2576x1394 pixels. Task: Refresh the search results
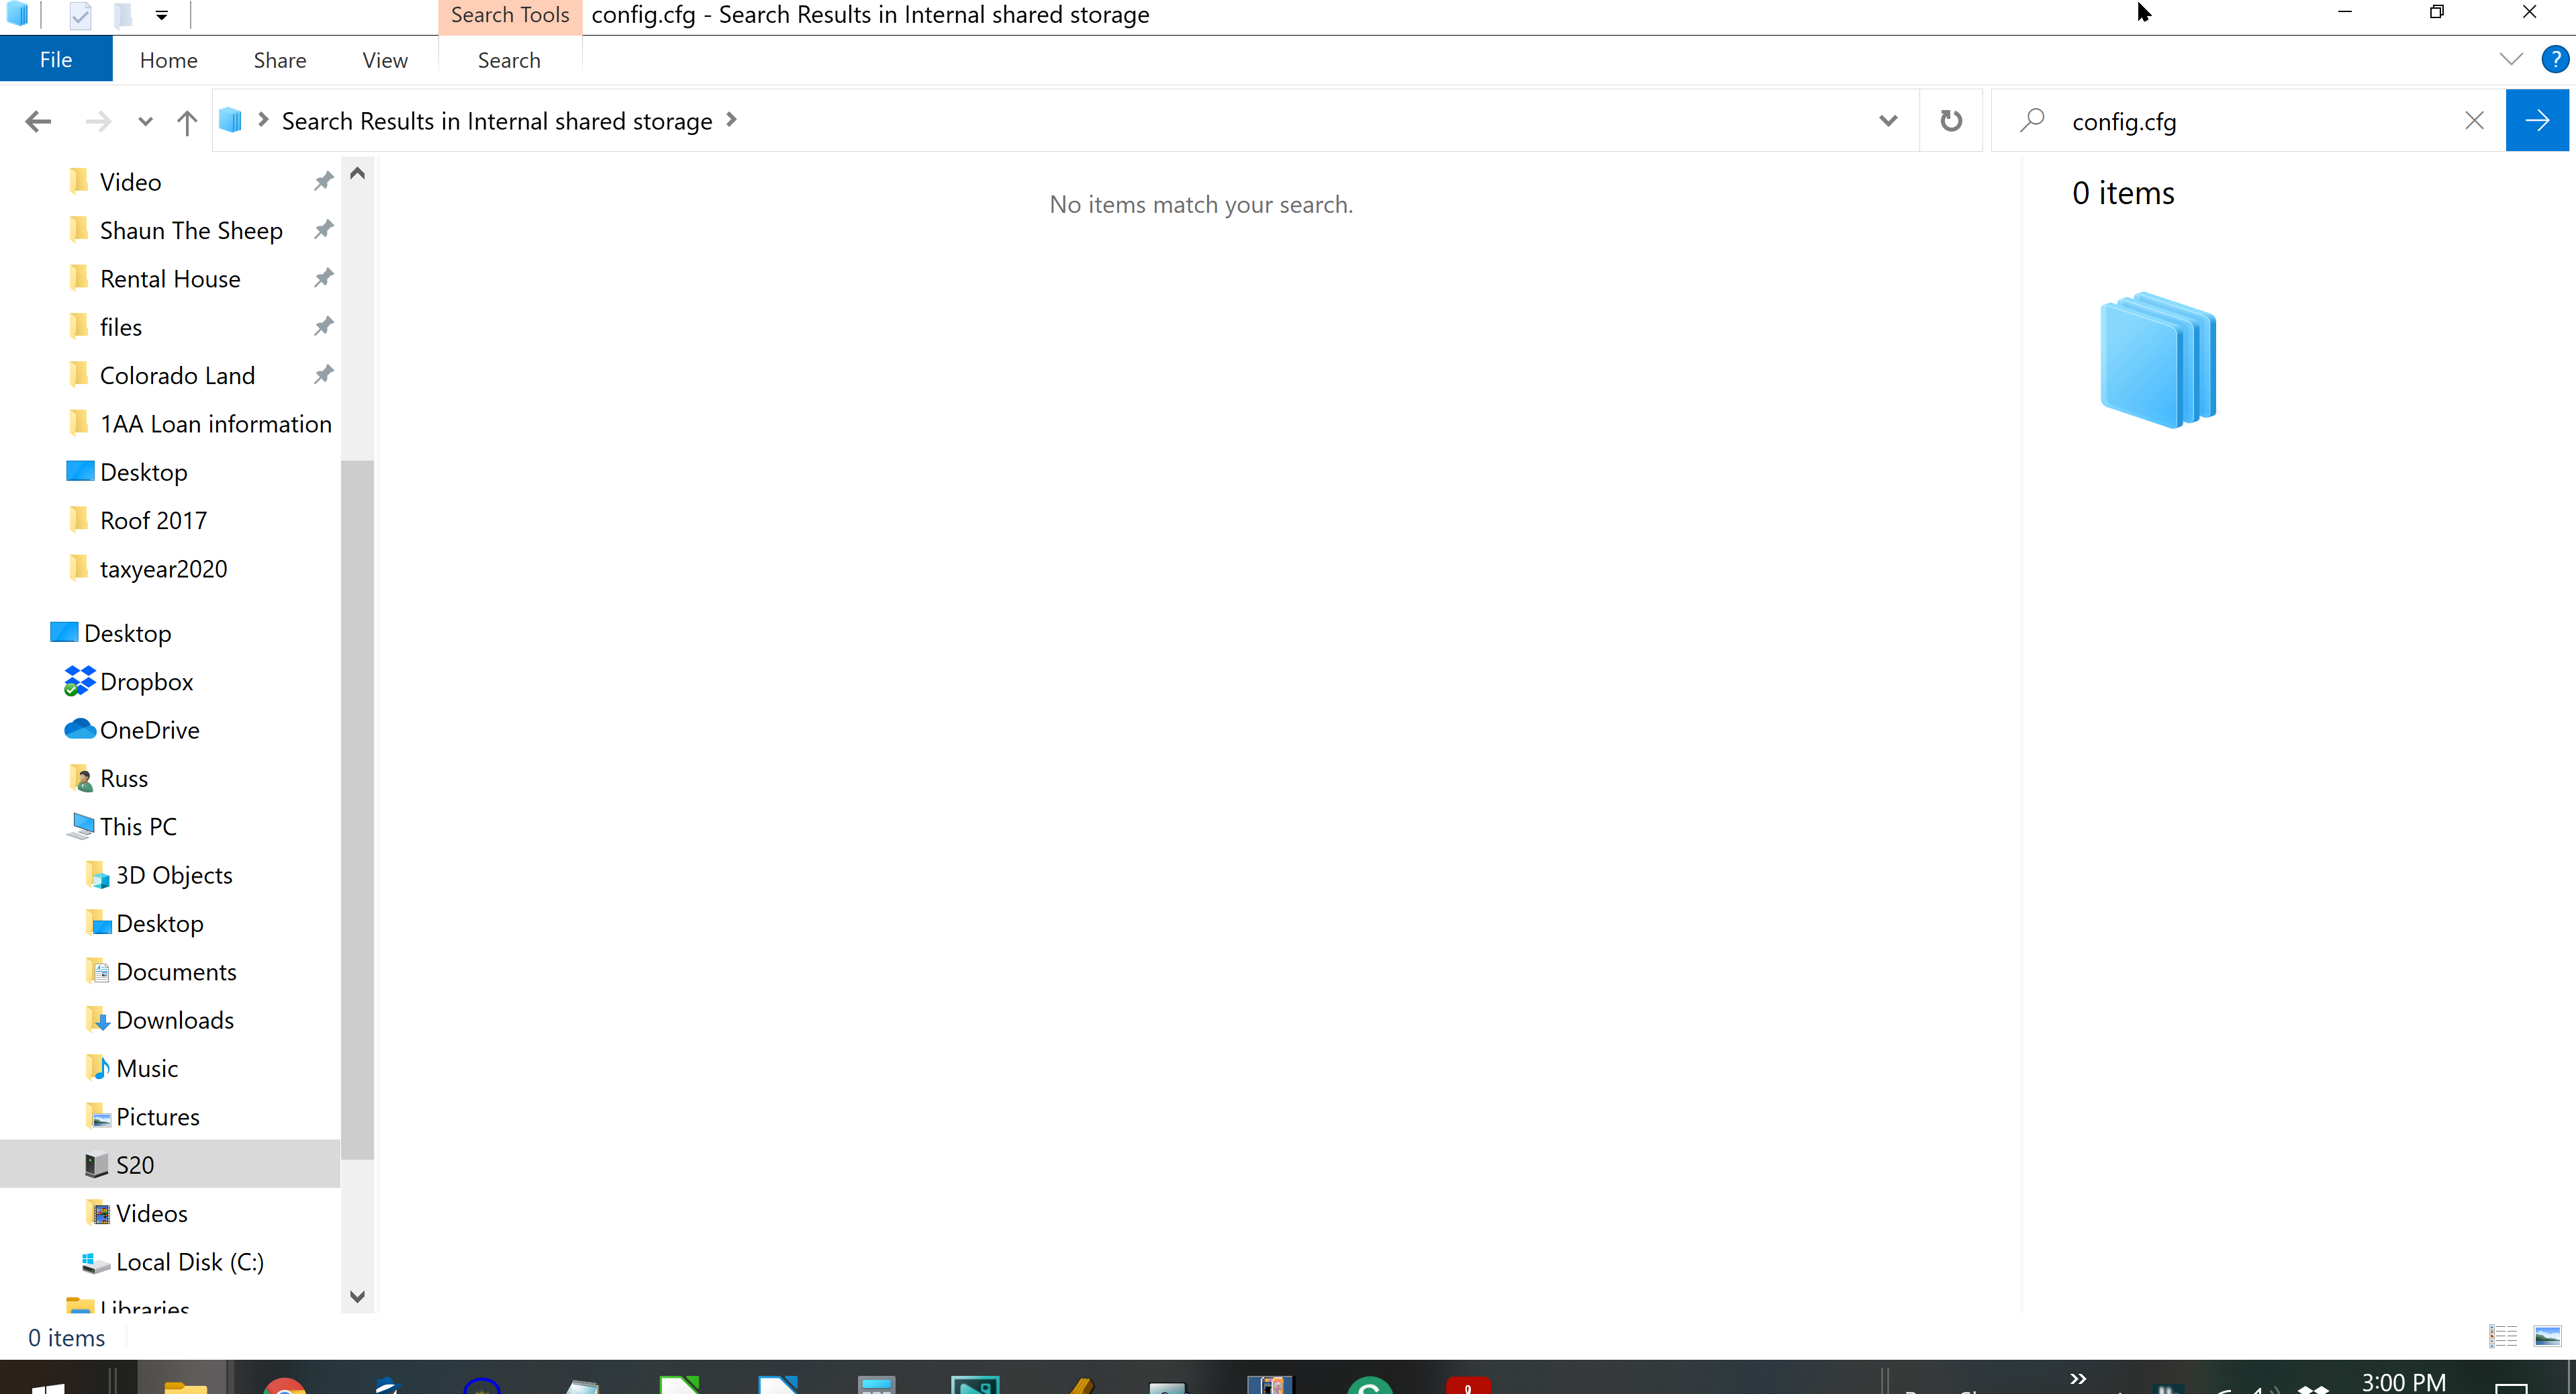click(x=1950, y=121)
